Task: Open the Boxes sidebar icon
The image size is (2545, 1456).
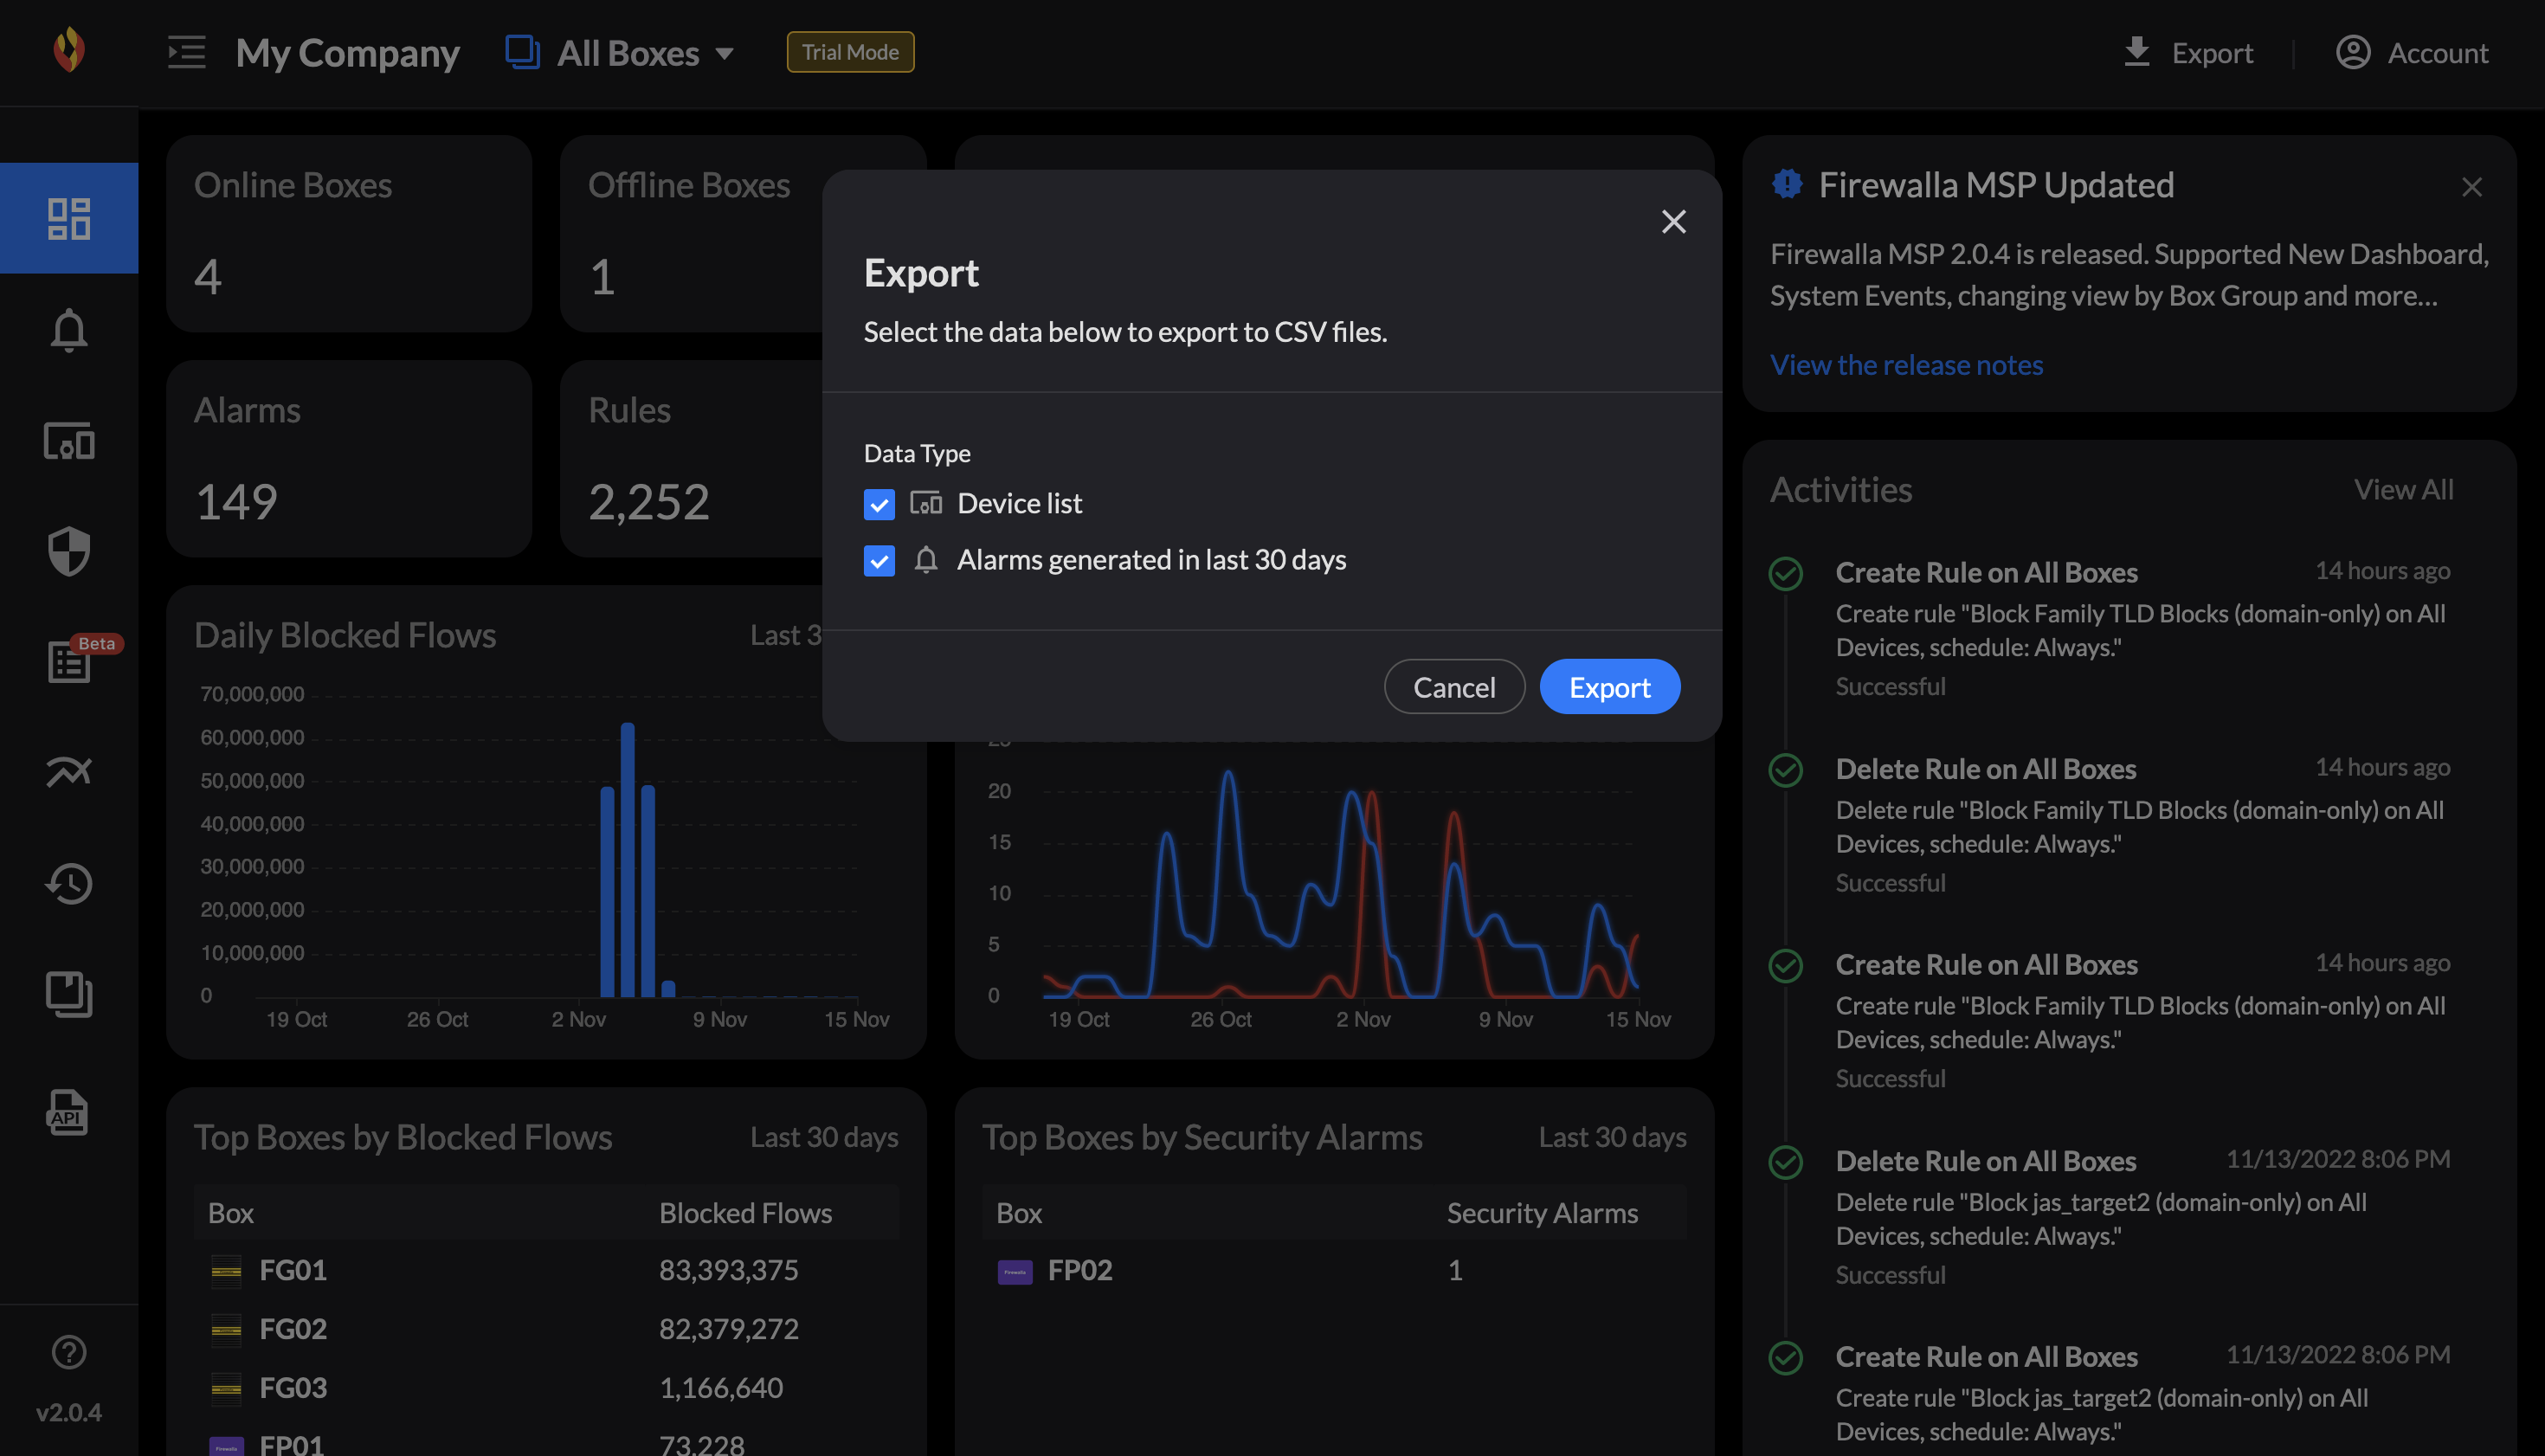Action: pos(69,994)
